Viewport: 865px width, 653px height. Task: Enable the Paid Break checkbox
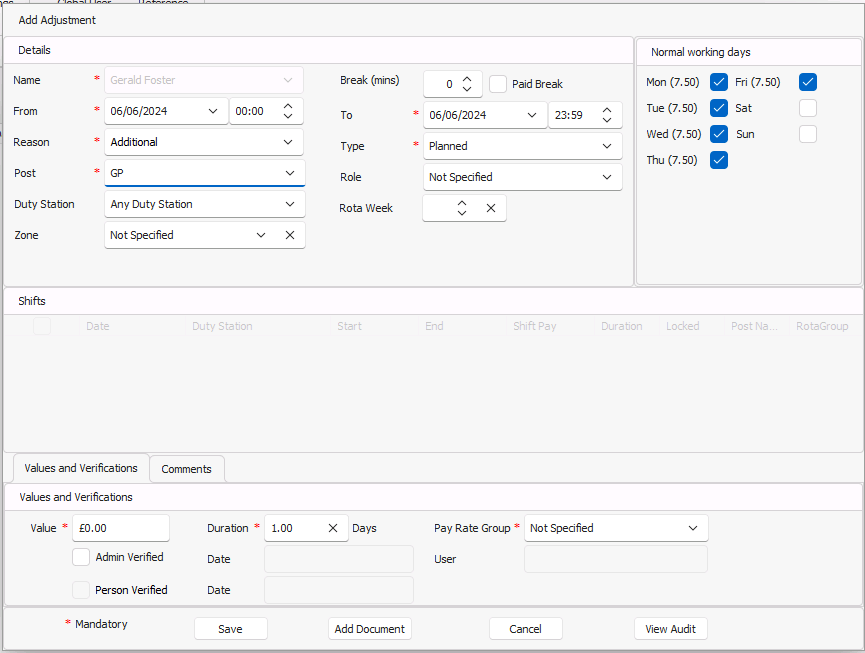[x=498, y=83]
